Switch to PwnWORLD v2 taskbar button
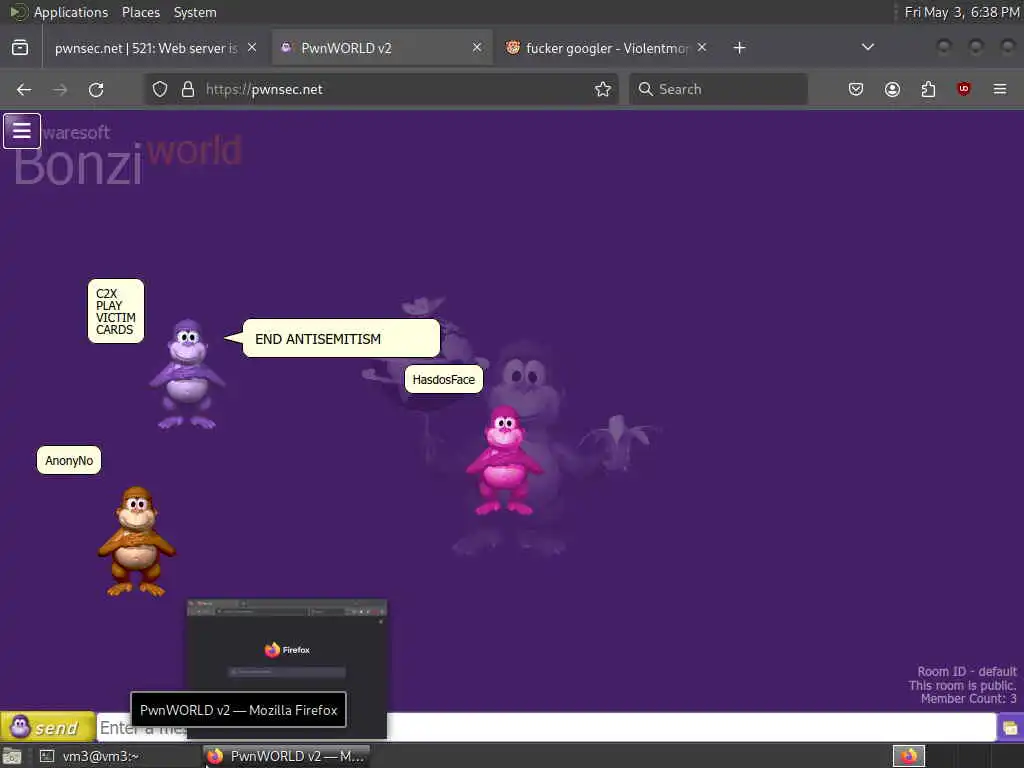Image resolution: width=1024 pixels, height=768 pixels. pos(286,756)
